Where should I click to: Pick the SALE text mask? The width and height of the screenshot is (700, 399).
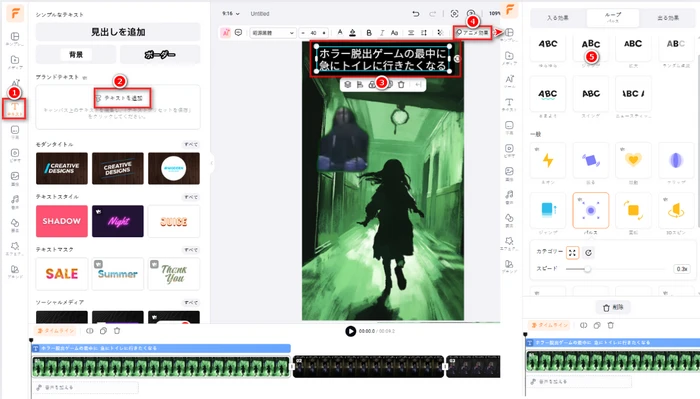62,274
